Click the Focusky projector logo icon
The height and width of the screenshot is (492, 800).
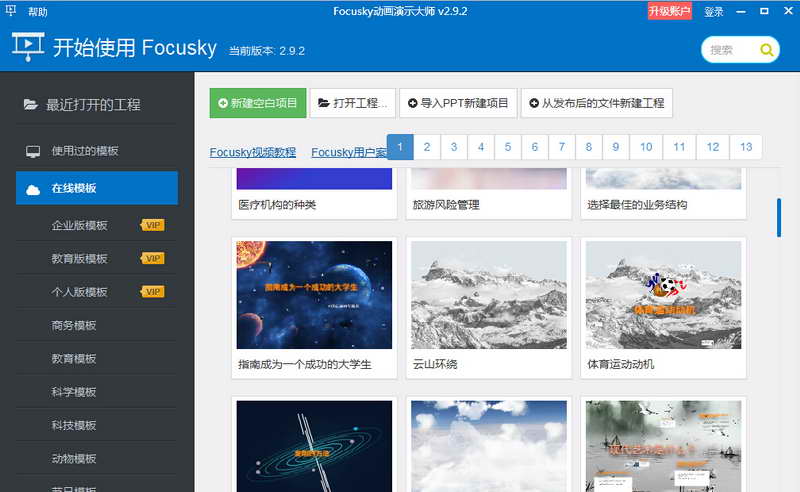pos(28,46)
